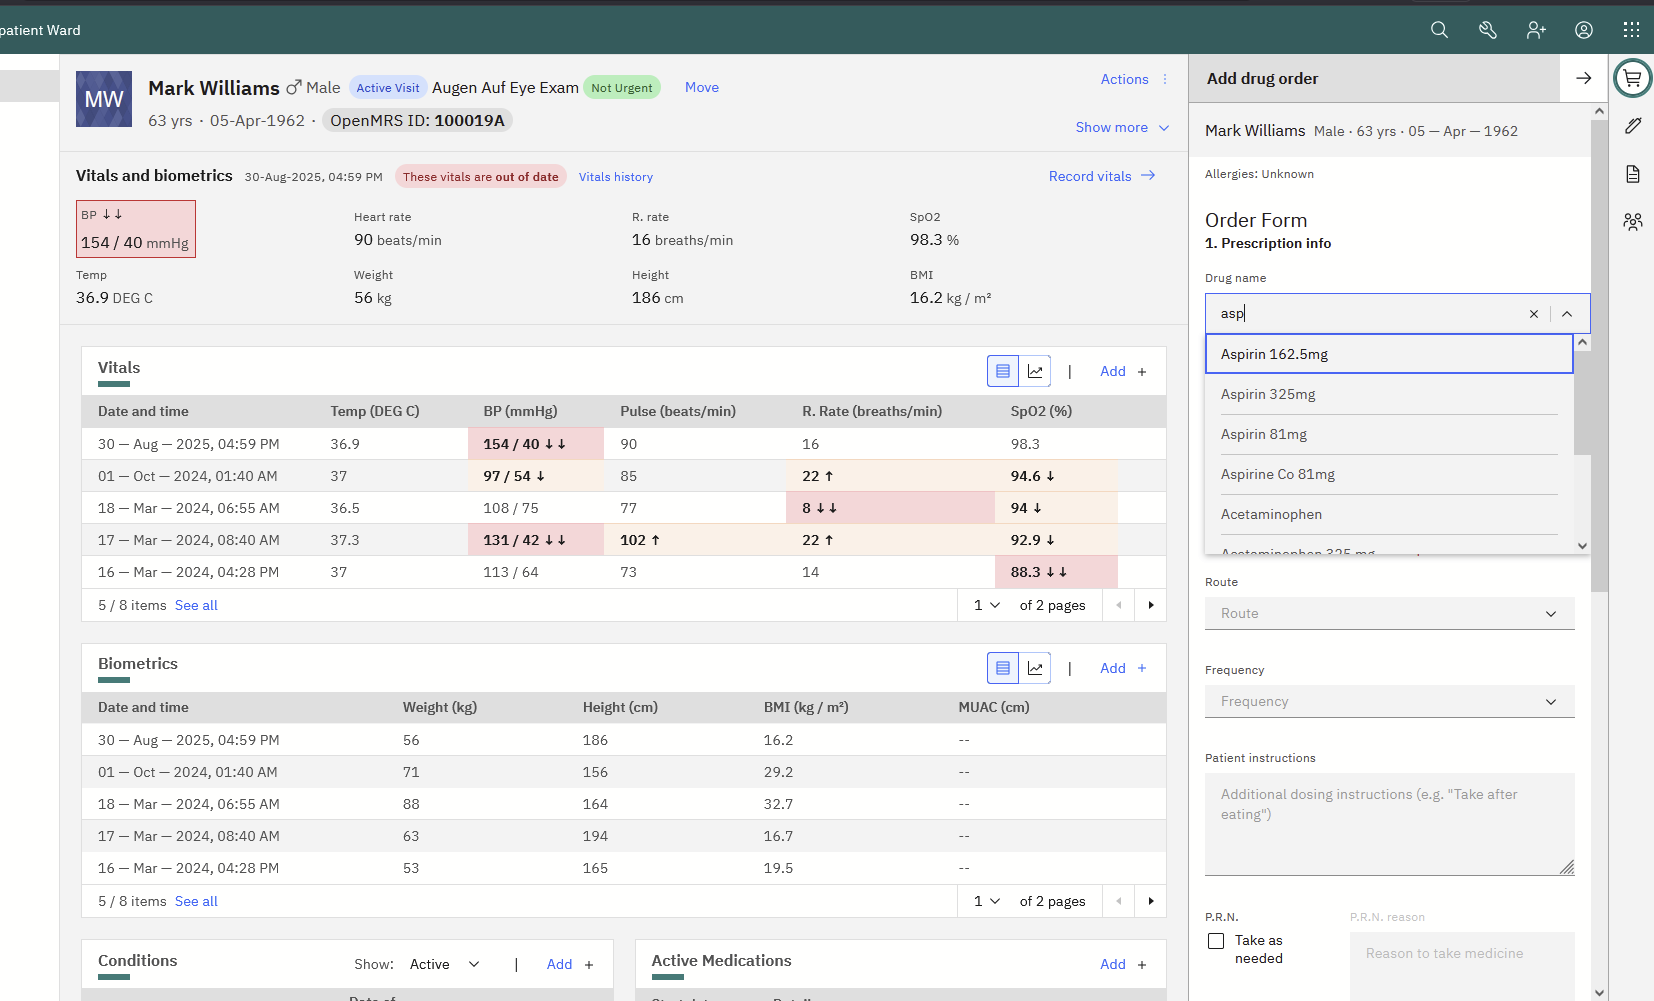The height and width of the screenshot is (1001, 1654).
Task: Open the clinical form document icon
Action: pyautogui.click(x=1632, y=174)
